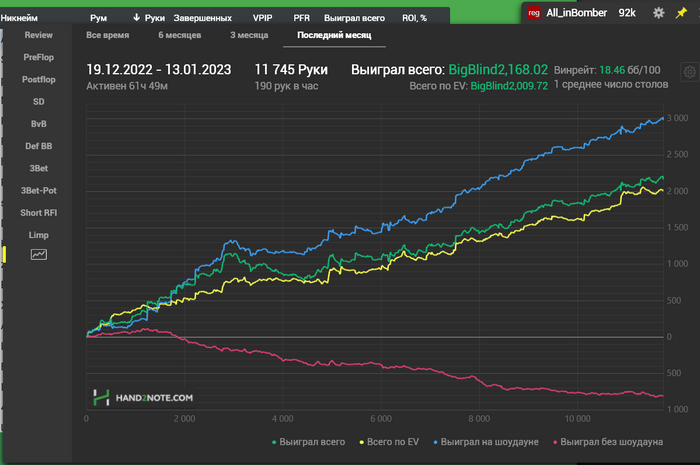Click the total won BigBlind2,168.02 value
This screenshot has height=465, width=700.
pyautogui.click(x=498, y=70)
